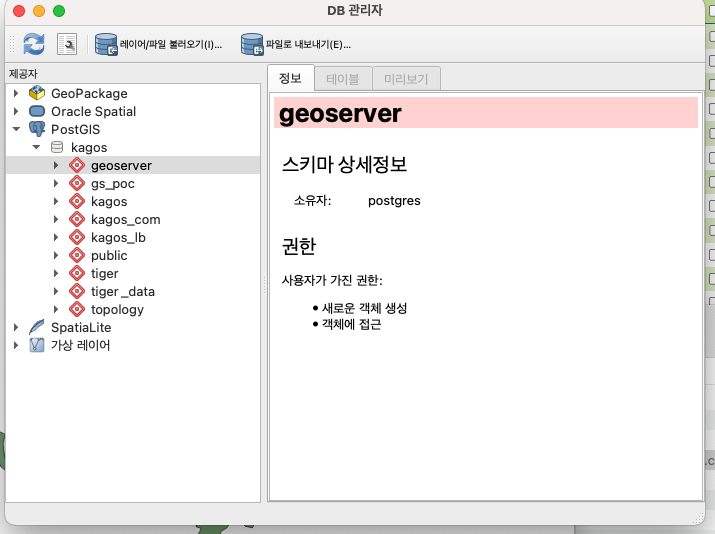Select the PostGIS provider label

75,130
